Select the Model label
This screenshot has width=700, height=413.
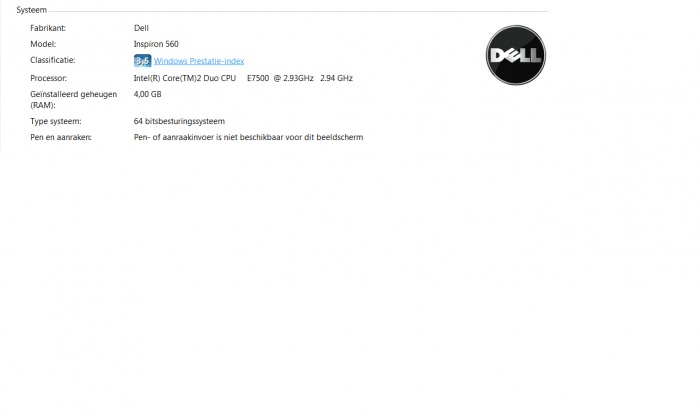pyautogui.click(x=43, y=44)
